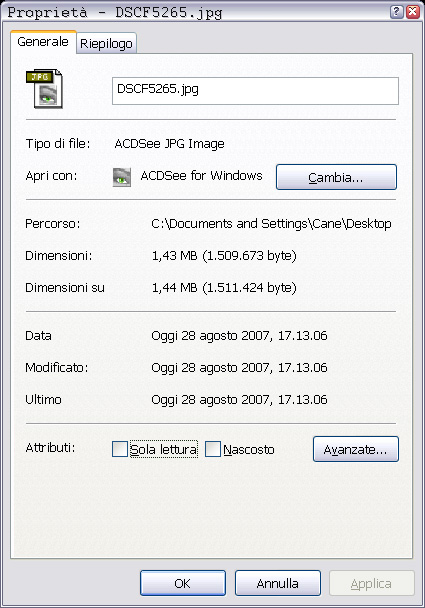Viewport: 425px width, 608px height.
Task: Click the greyed-out Applica button
Action: [371, 583]
